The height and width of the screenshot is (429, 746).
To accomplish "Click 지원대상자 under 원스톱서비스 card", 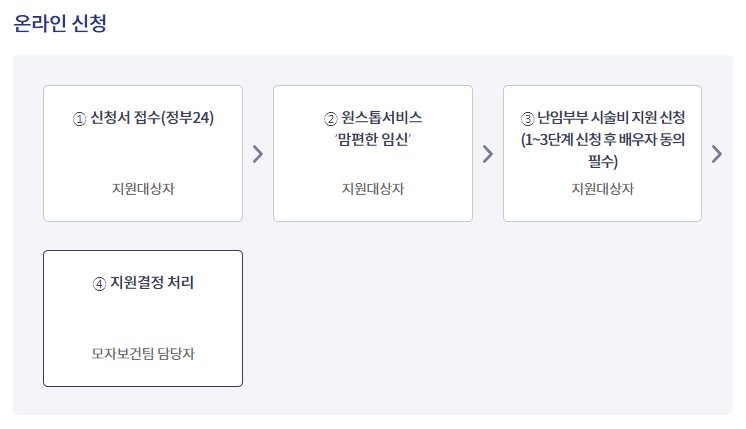I will 373,189.
